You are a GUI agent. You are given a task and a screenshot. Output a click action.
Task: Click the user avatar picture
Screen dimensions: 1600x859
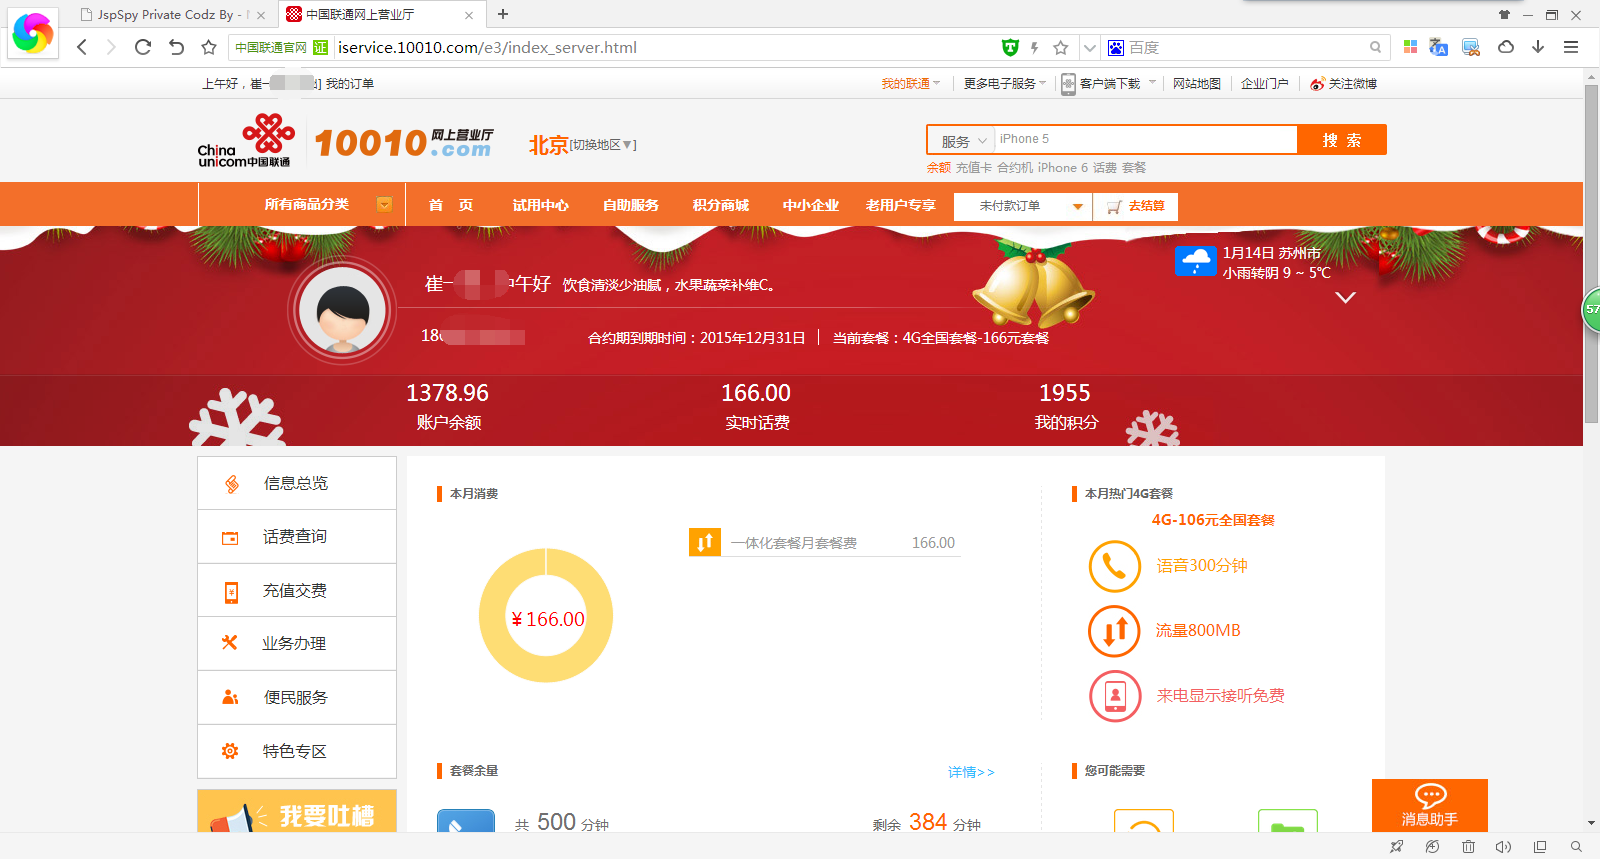343,311
